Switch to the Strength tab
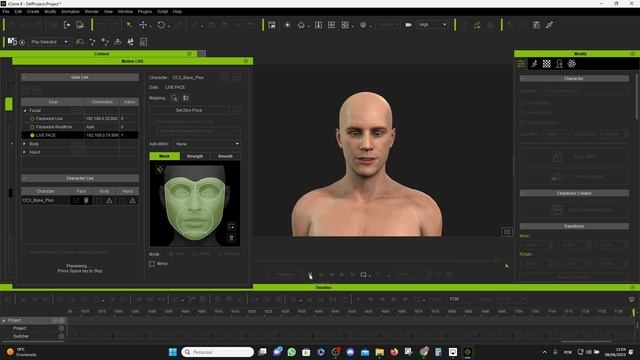 (x=195, y=156)
